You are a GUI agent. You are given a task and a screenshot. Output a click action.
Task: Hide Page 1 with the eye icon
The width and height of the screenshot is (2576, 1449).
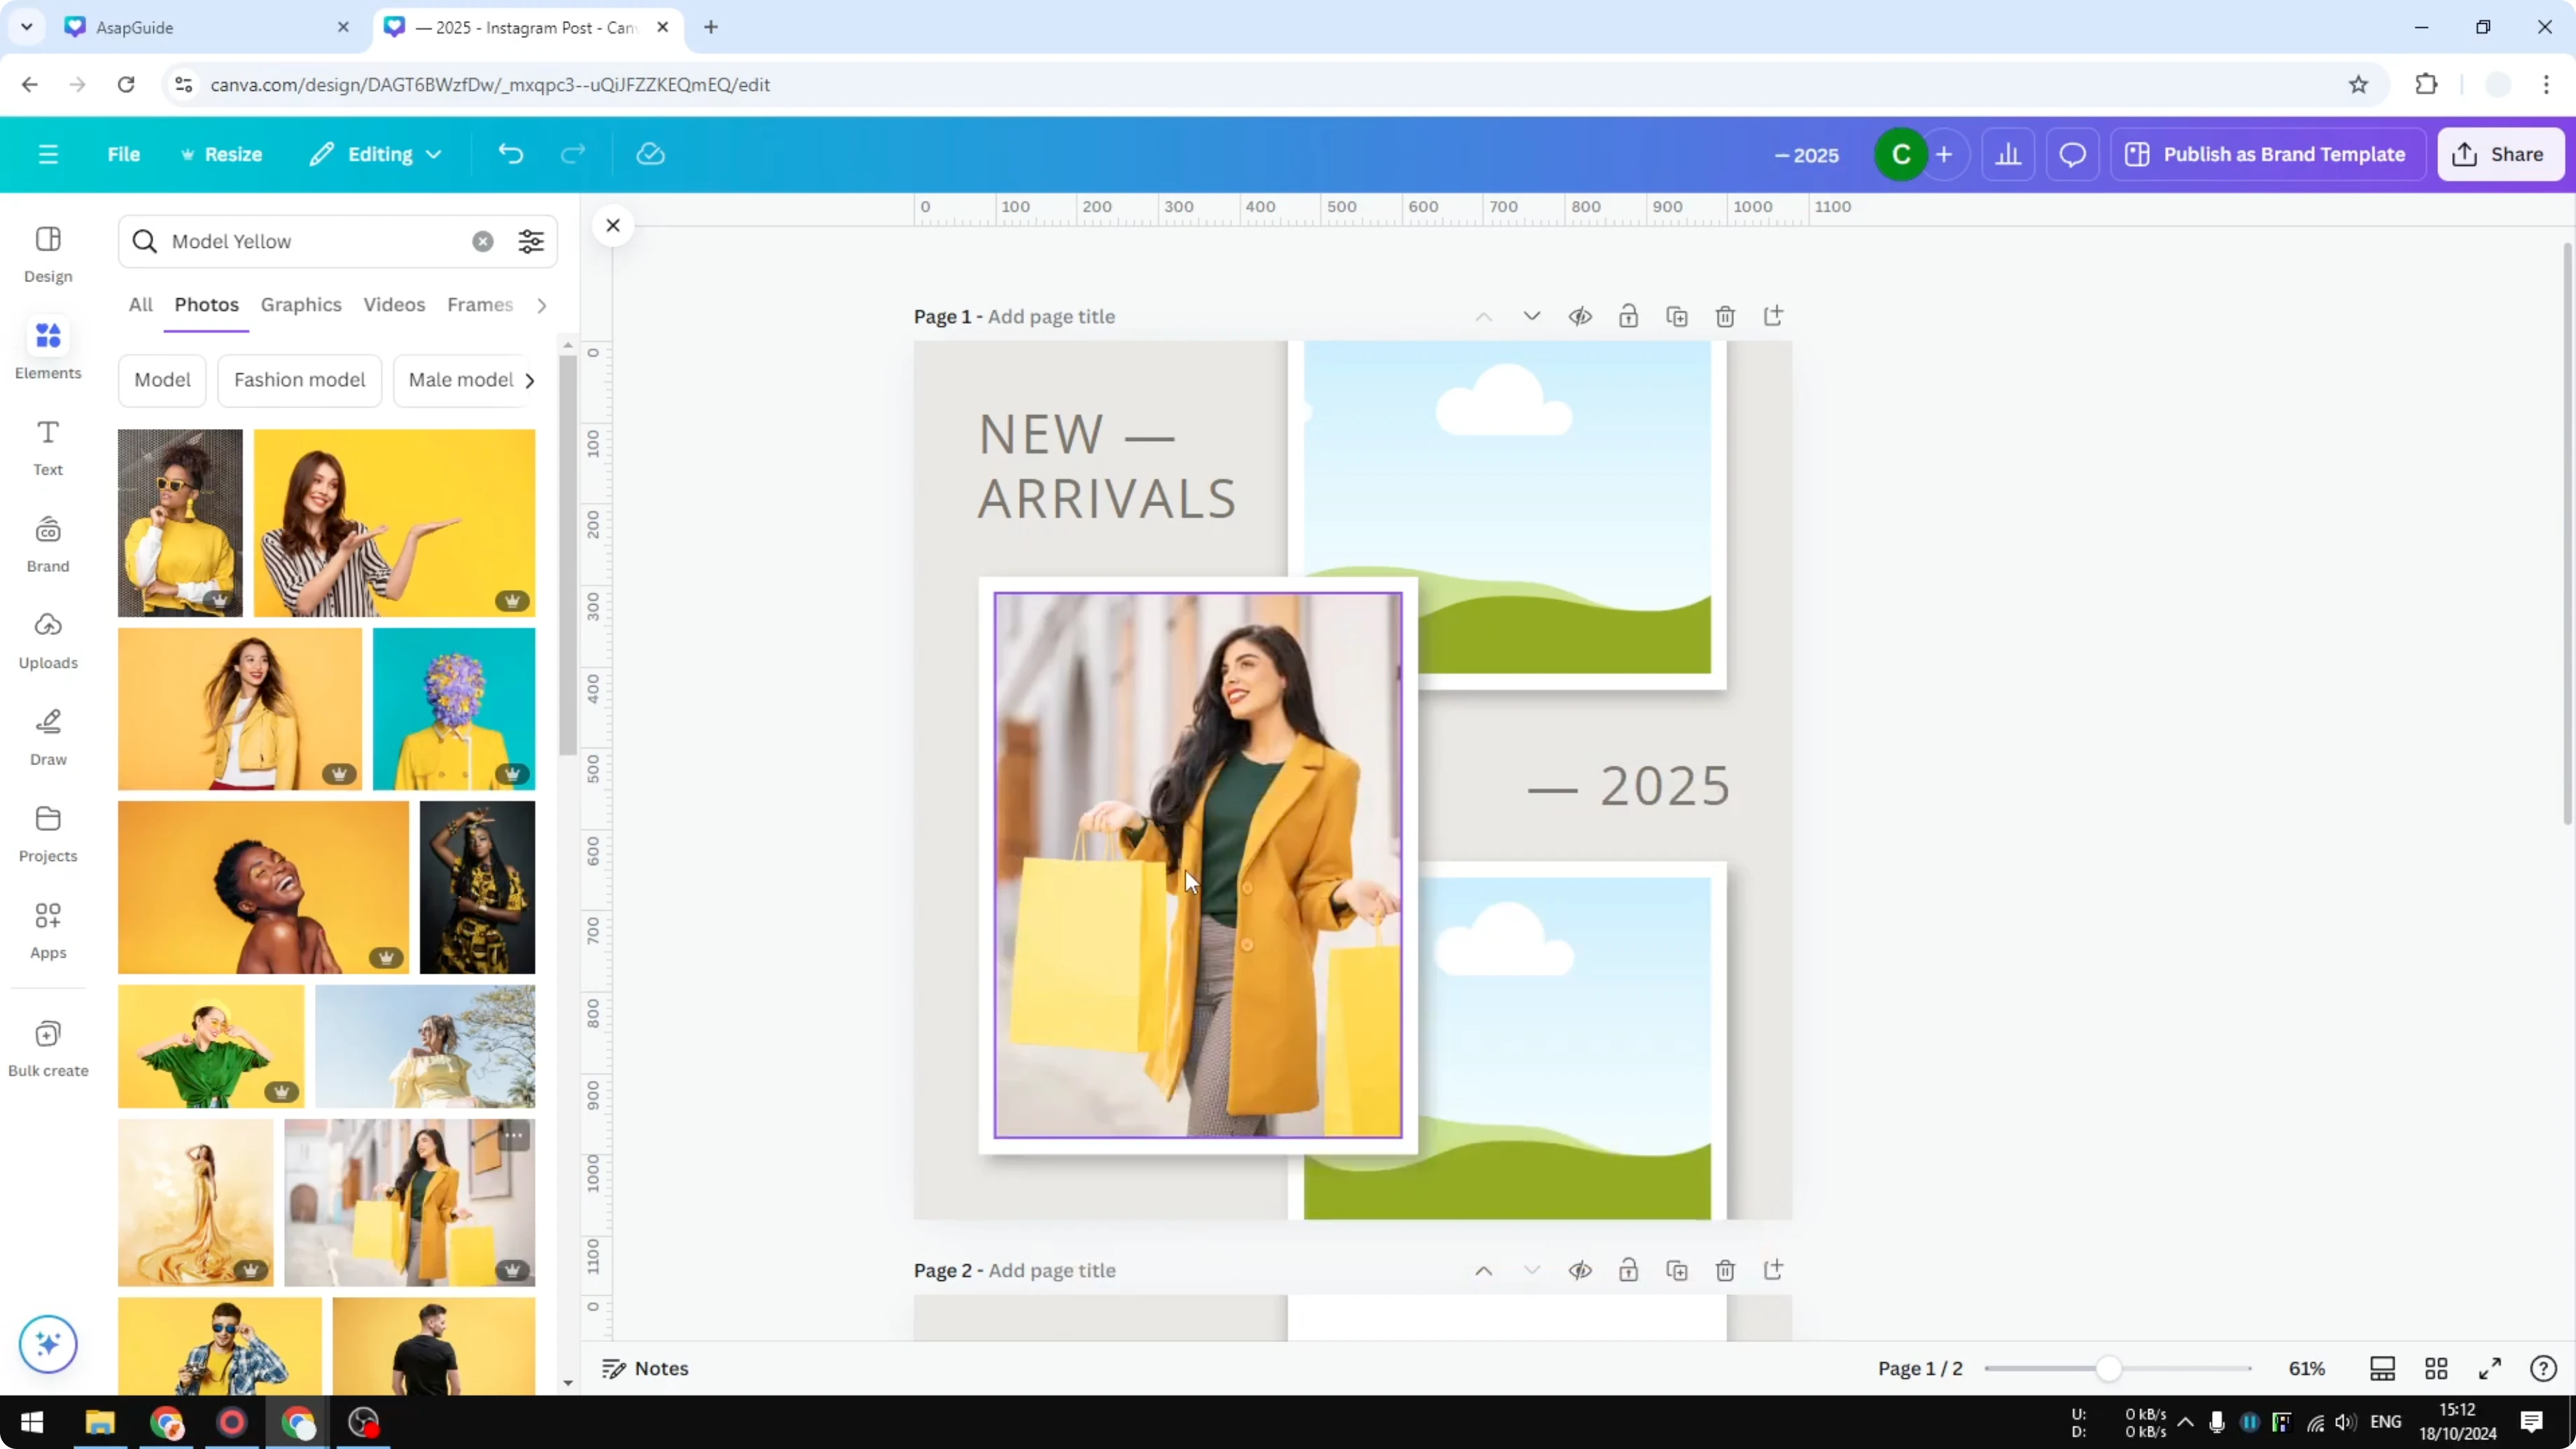click(1580, 316)
